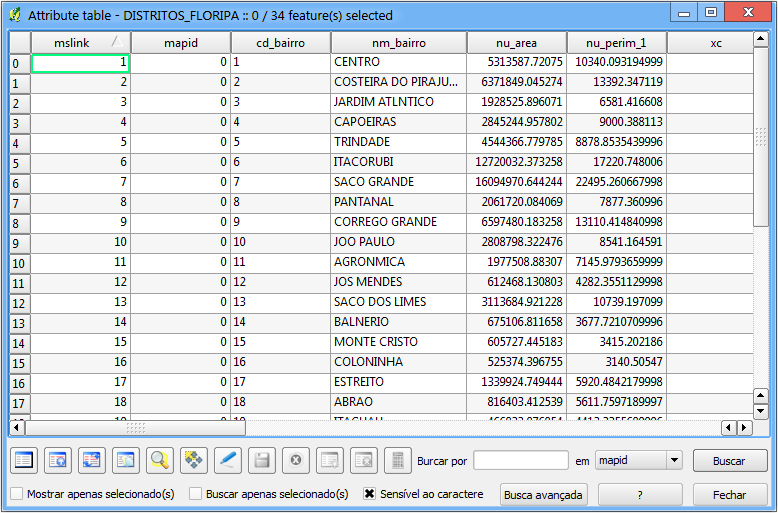Enable Mostrar apenas selecionado(s) checkbox
This screenshot has height=513, width=778.
click(x=17, y=494)
